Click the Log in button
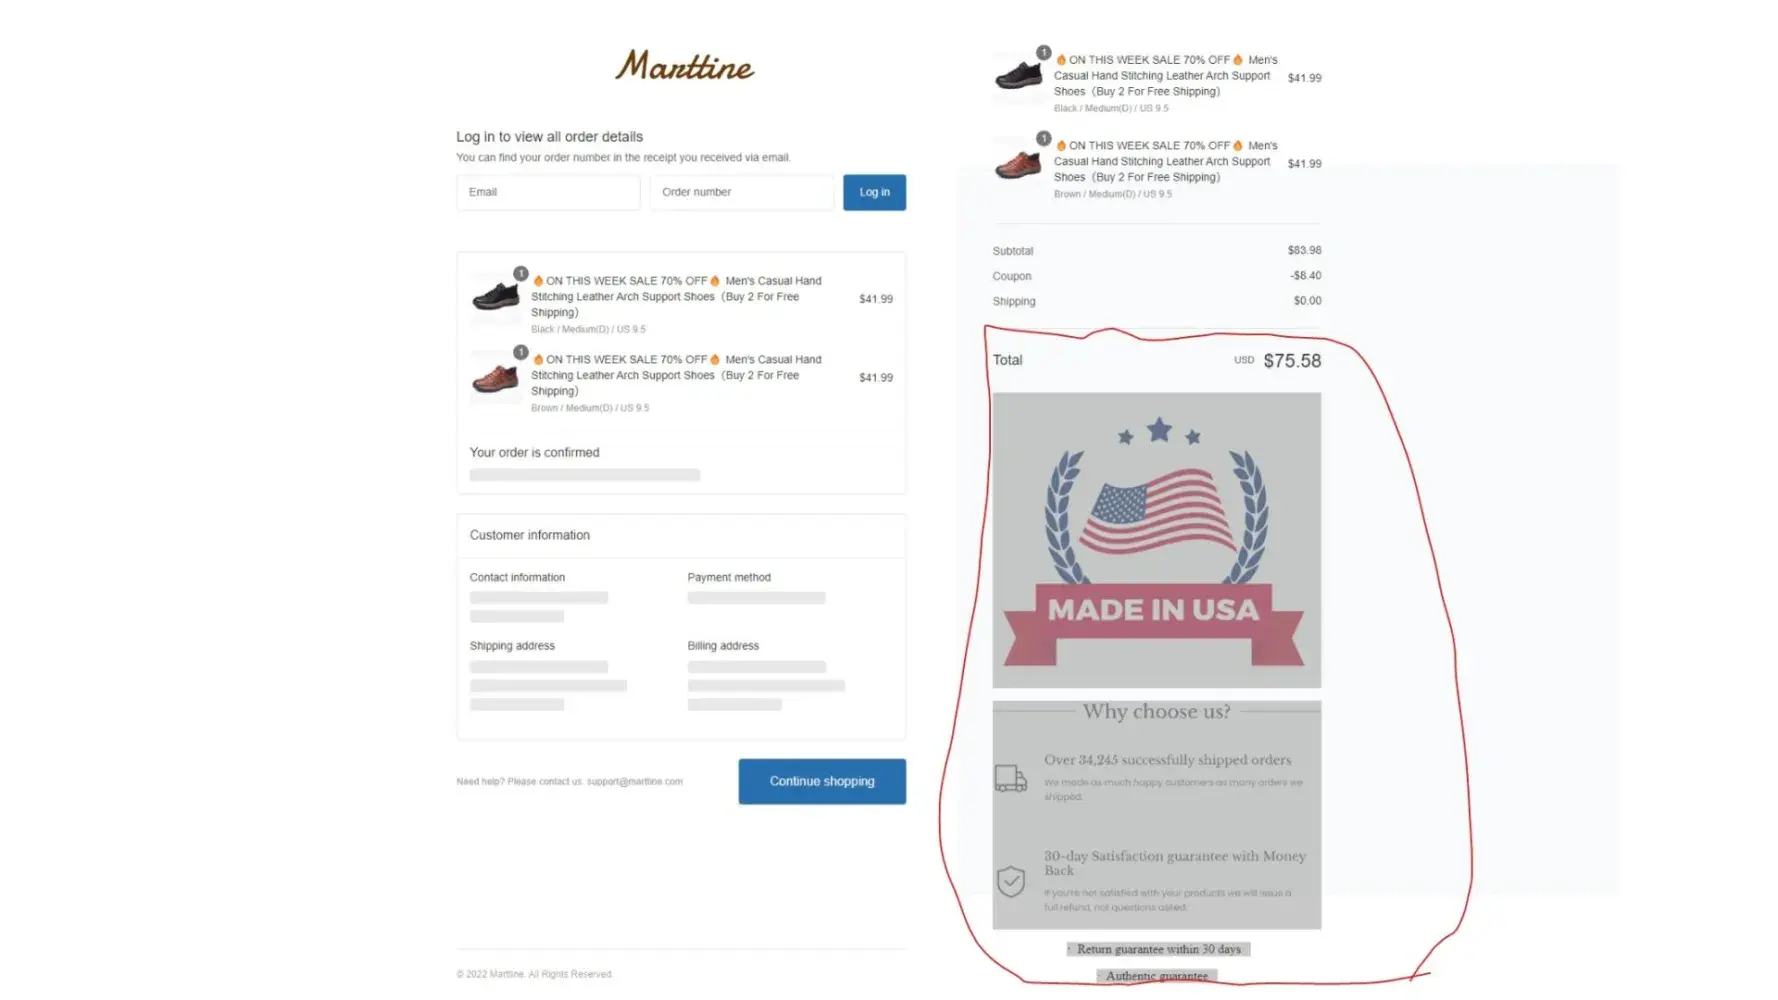This screenshot has width=1778, height=1000. coord(874,192)
